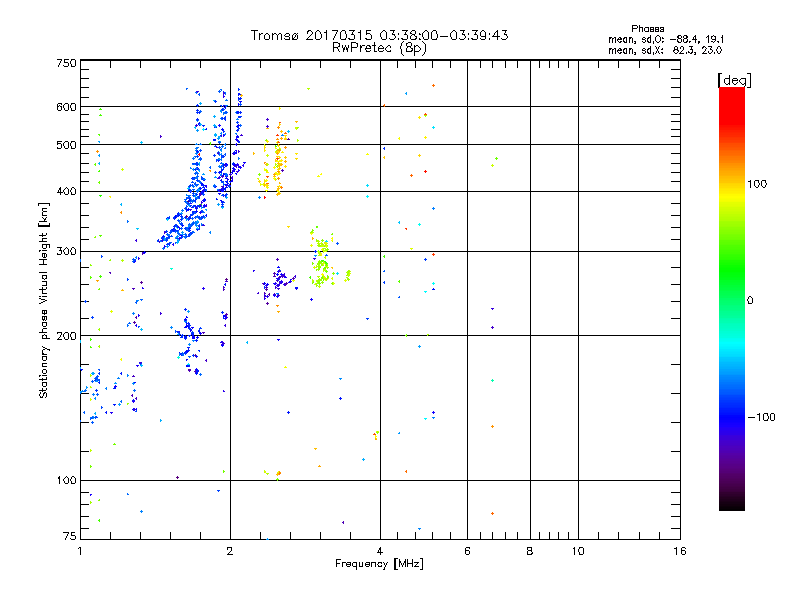Select the 'mean, sd,X: 82.3, 23.0' statistics line
The height and width of the screenshot is (600, 800).
(665, 50)
